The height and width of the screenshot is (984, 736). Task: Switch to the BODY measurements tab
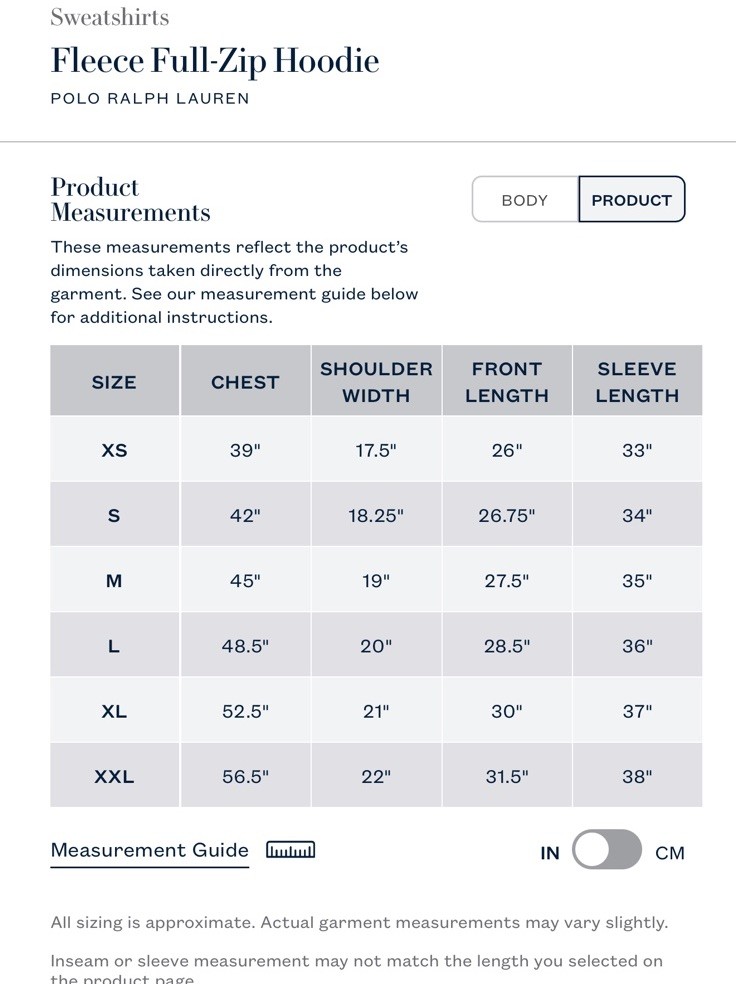pyautogui.click(x=525, y=200)
